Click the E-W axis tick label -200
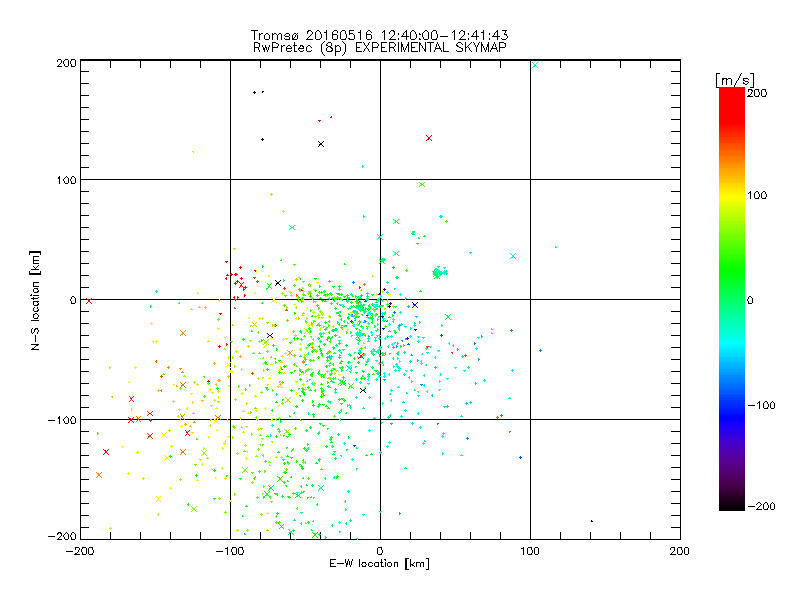 tap(80, 551)
